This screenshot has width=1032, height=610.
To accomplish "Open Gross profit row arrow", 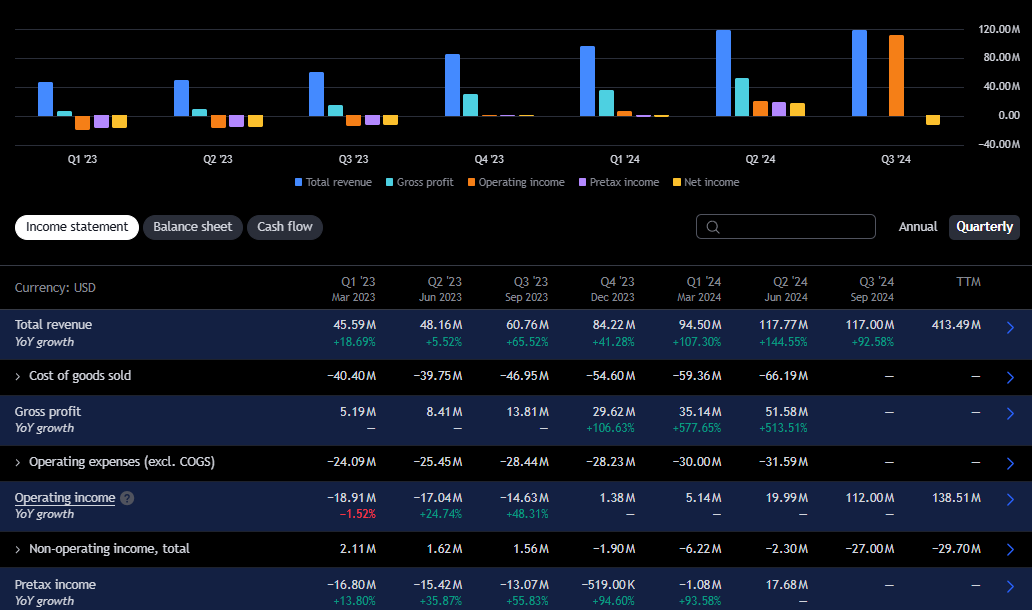I will coord(1009,414).
